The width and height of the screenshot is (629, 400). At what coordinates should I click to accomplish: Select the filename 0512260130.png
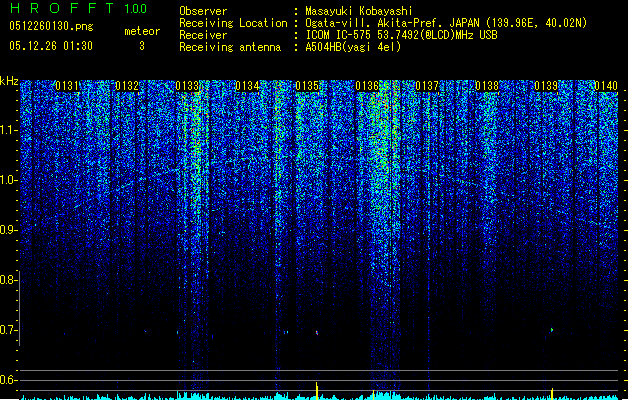click(x=51, y=26)
